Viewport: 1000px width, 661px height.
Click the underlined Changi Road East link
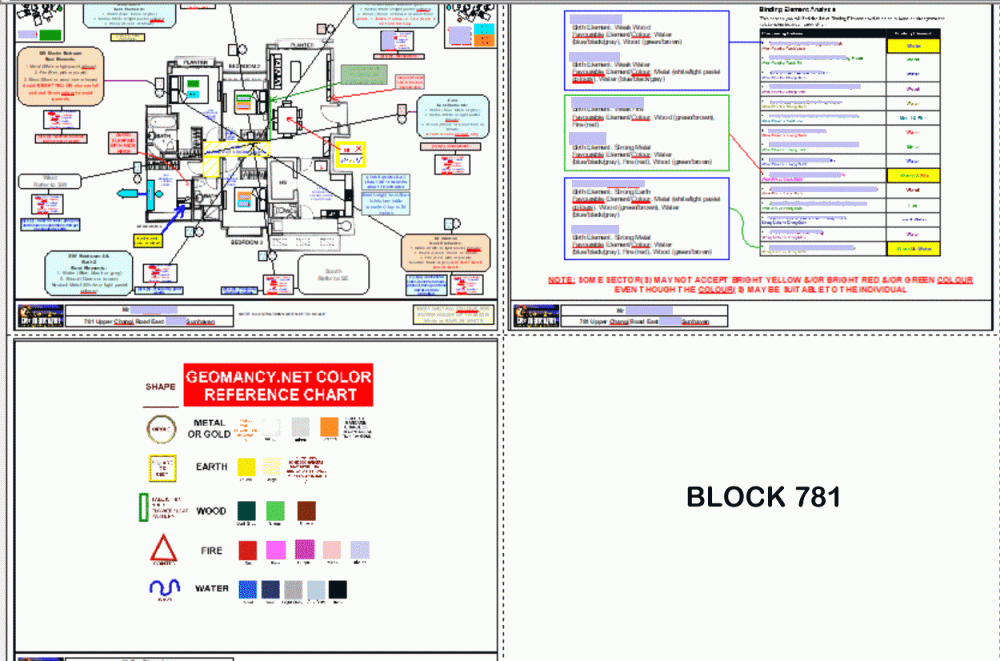[124, 321]
